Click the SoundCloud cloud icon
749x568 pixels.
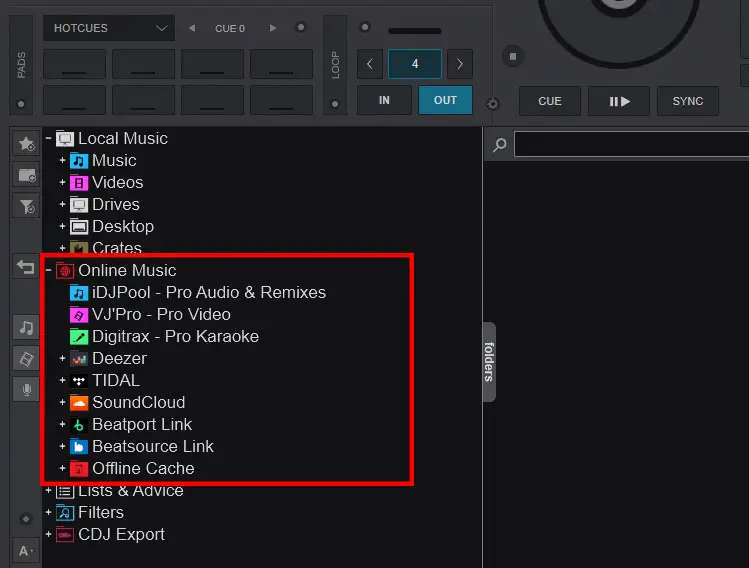79,403
